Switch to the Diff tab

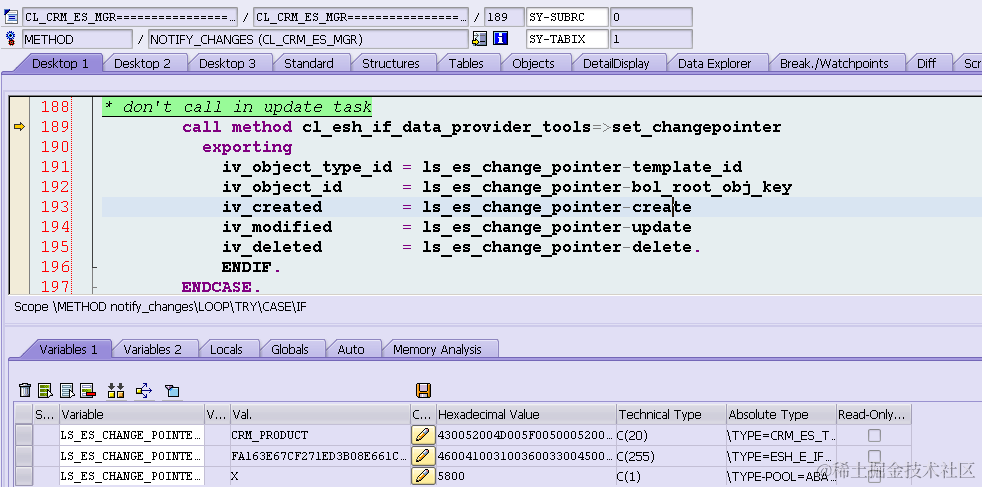926,63
